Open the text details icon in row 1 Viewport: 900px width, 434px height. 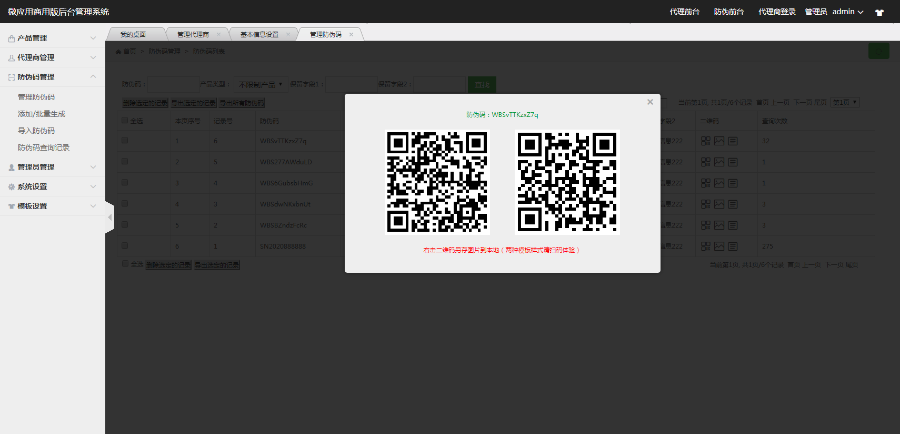[733, 141]
